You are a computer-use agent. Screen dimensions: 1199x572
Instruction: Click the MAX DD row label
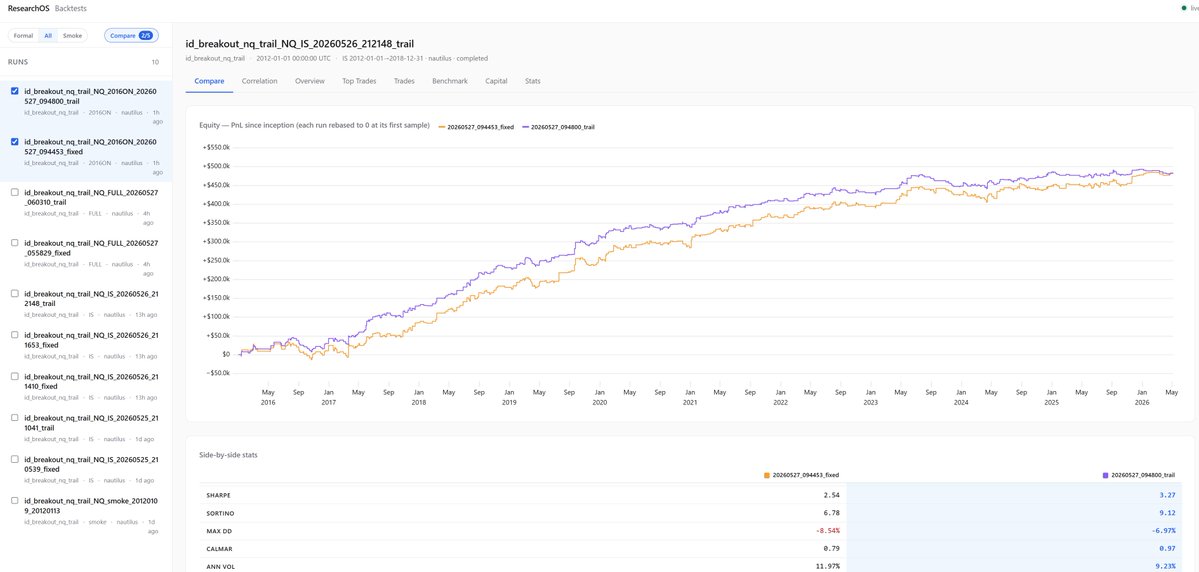(219, 530)
